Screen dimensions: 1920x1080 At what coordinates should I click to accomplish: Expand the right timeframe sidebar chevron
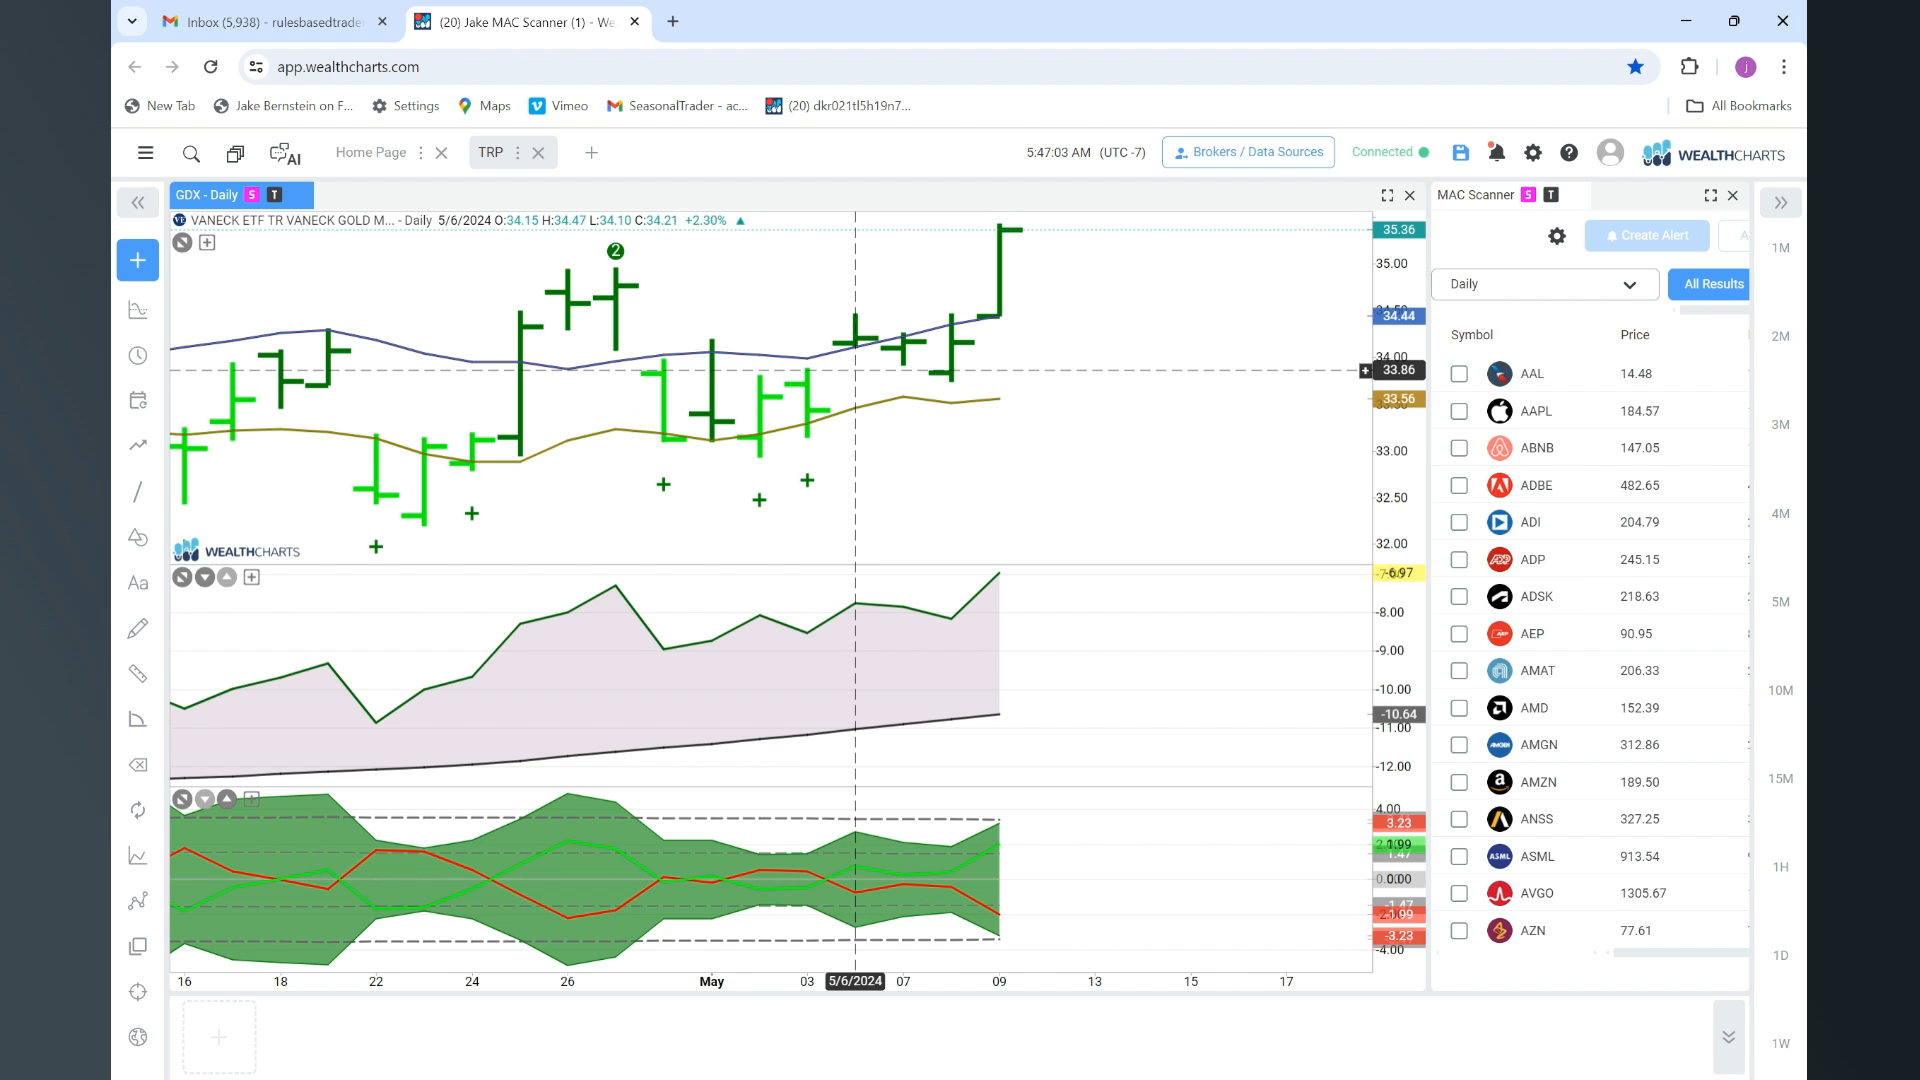[x=1781, y=203]
